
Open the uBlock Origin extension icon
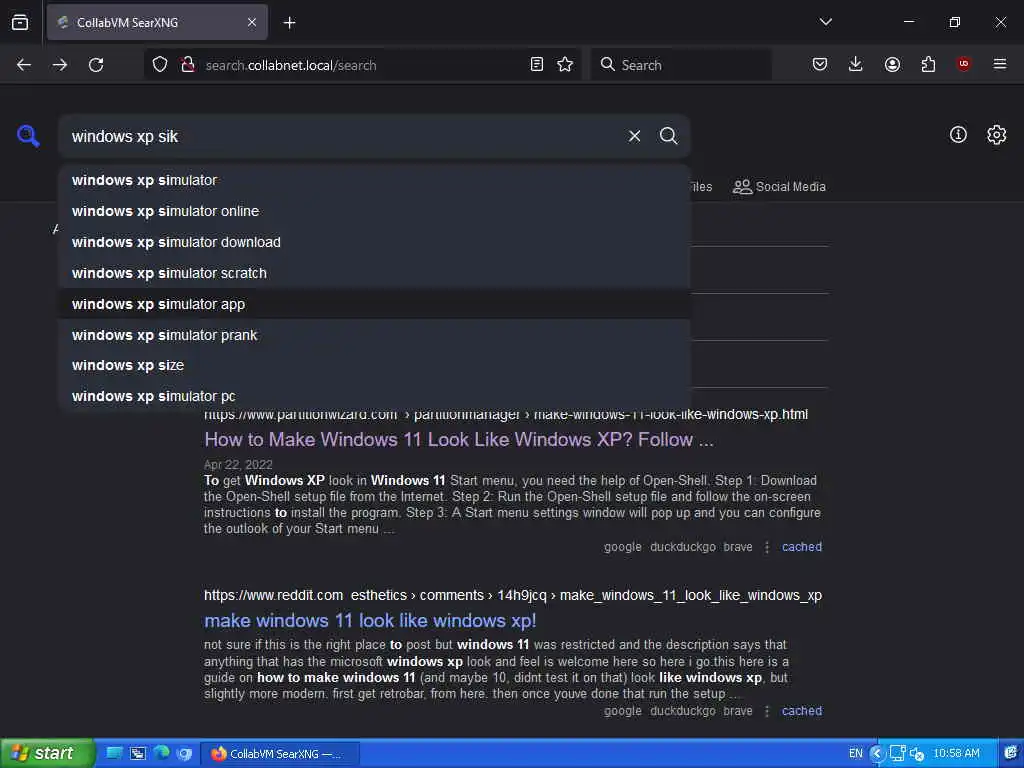tap(963, 64)
